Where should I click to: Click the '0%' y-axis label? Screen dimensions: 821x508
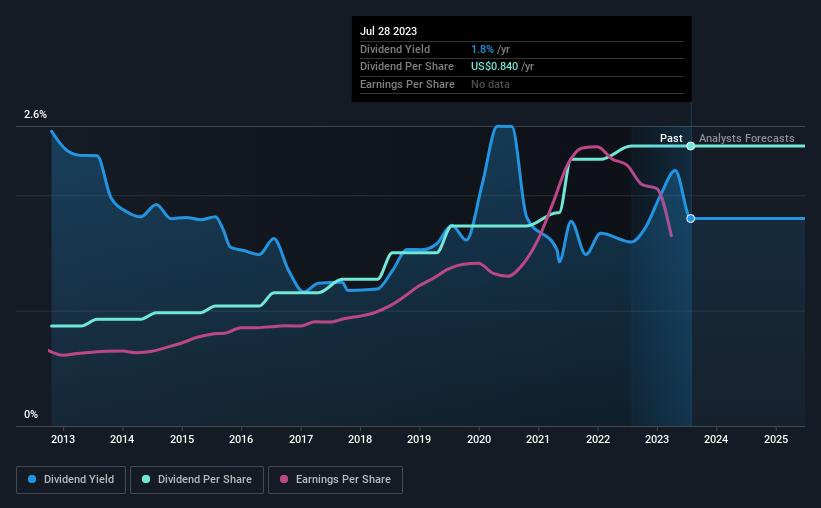pyautogui.click(x=31, y=414)
